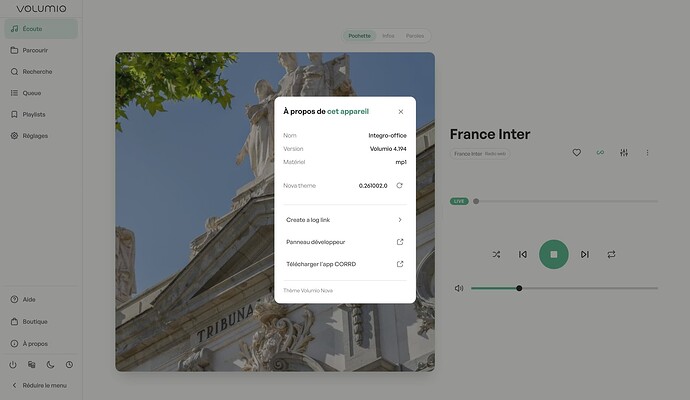This screenshot has width=690, height=400.
Task: Click the À propos info icon
Action: coord(15,344)
